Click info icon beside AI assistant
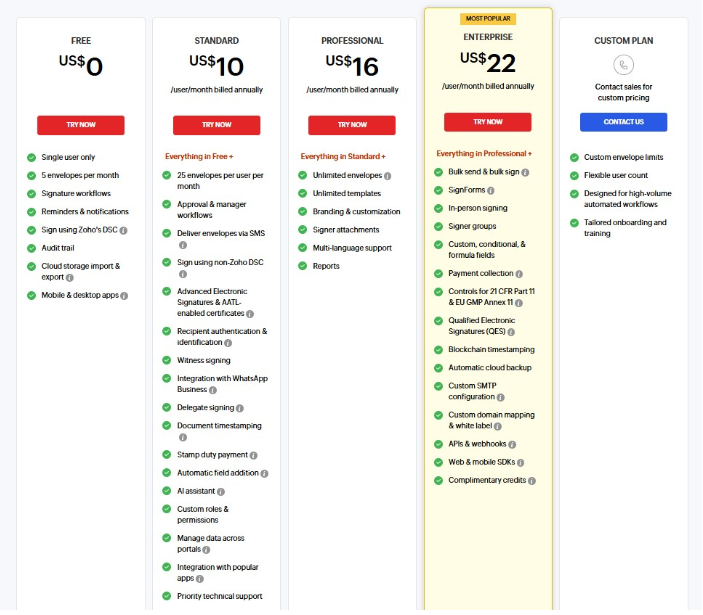The height and width of the screenshot is (615, 703). (x=221, y=492)
